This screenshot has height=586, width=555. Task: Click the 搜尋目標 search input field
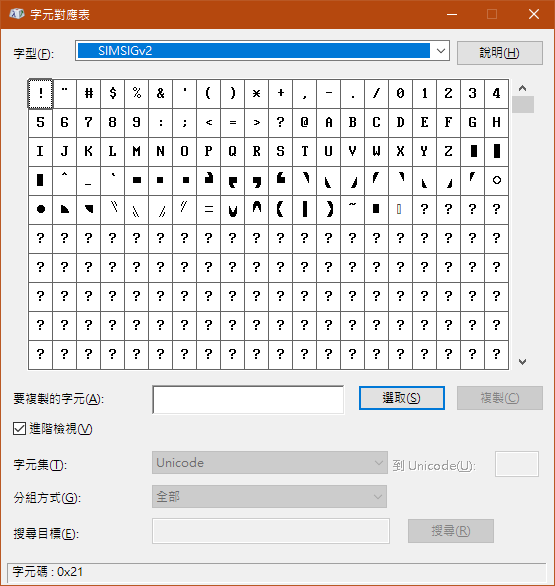pos(271,531)
